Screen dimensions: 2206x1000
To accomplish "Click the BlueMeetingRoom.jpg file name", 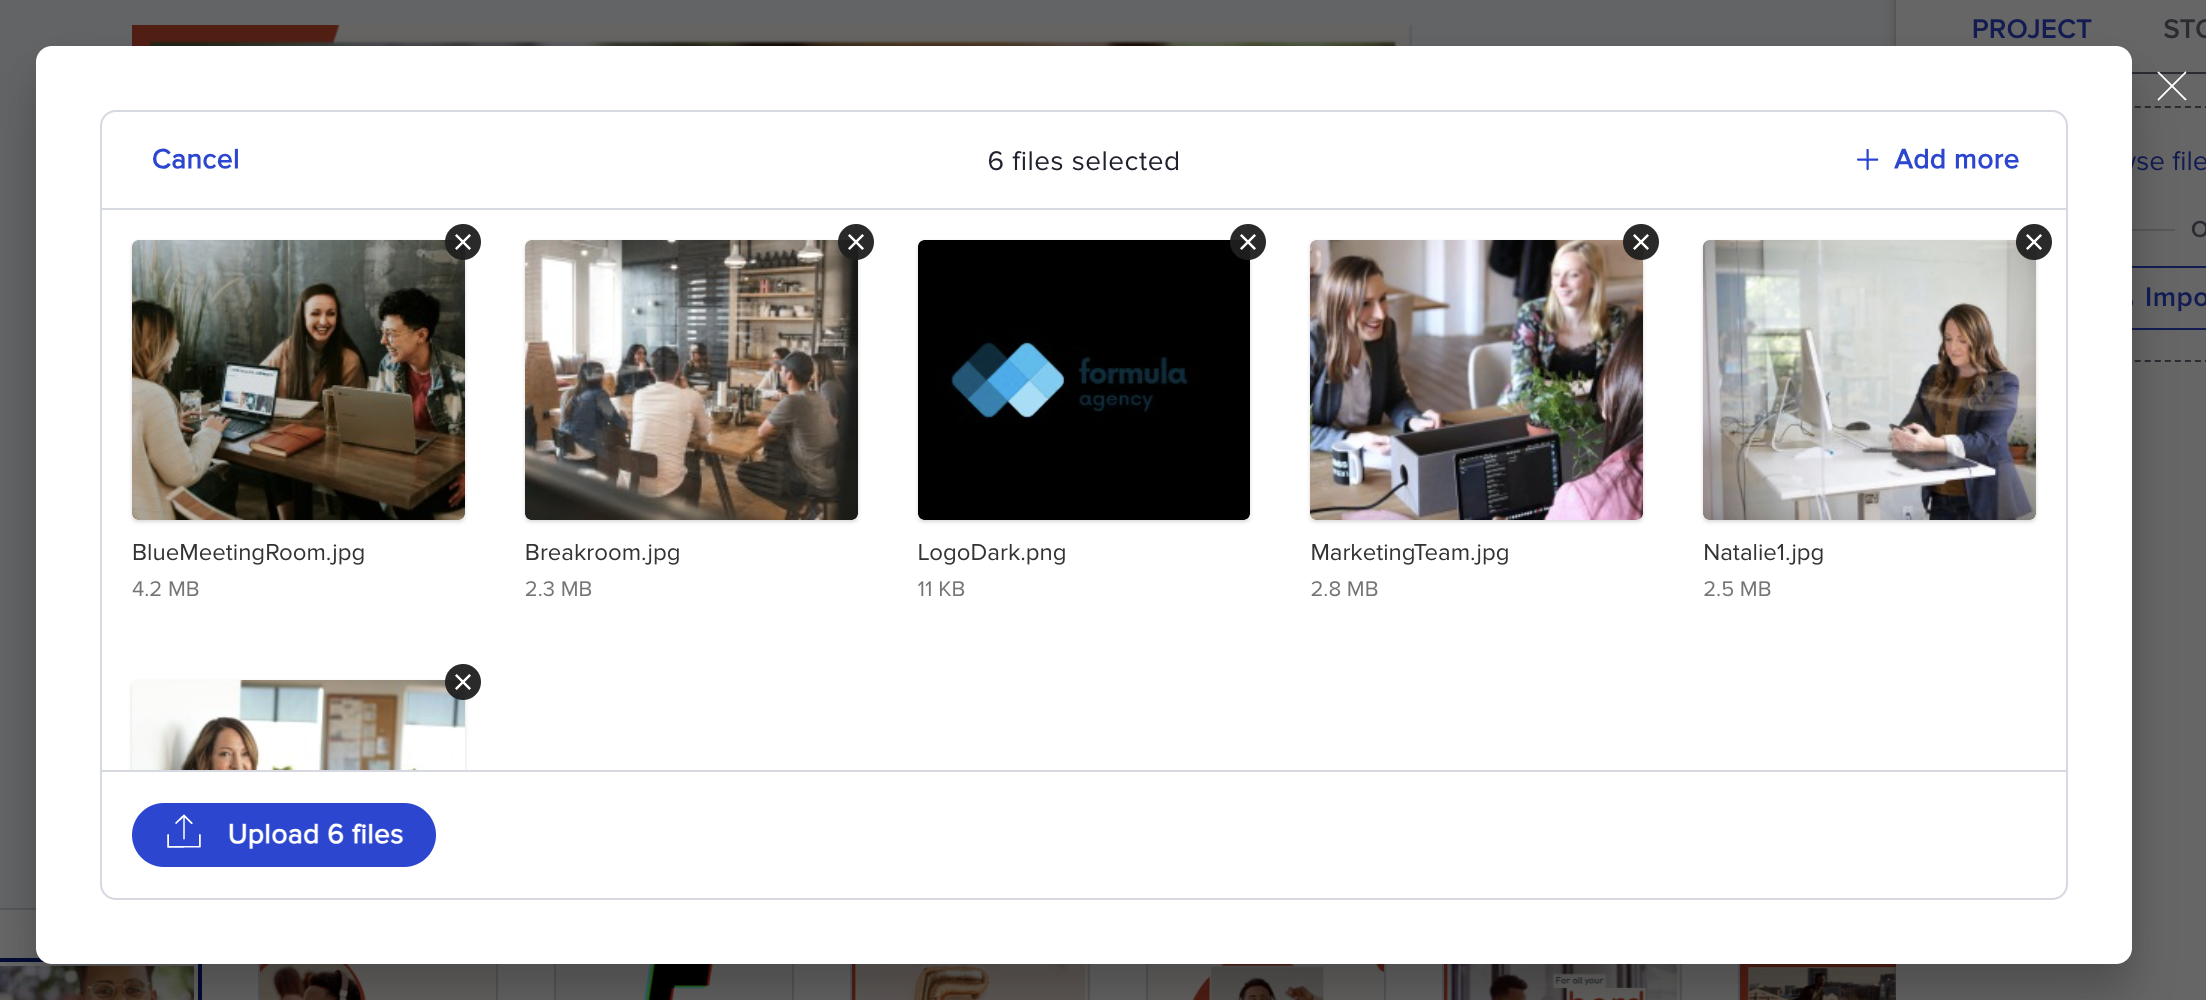I will click(248, 553).
